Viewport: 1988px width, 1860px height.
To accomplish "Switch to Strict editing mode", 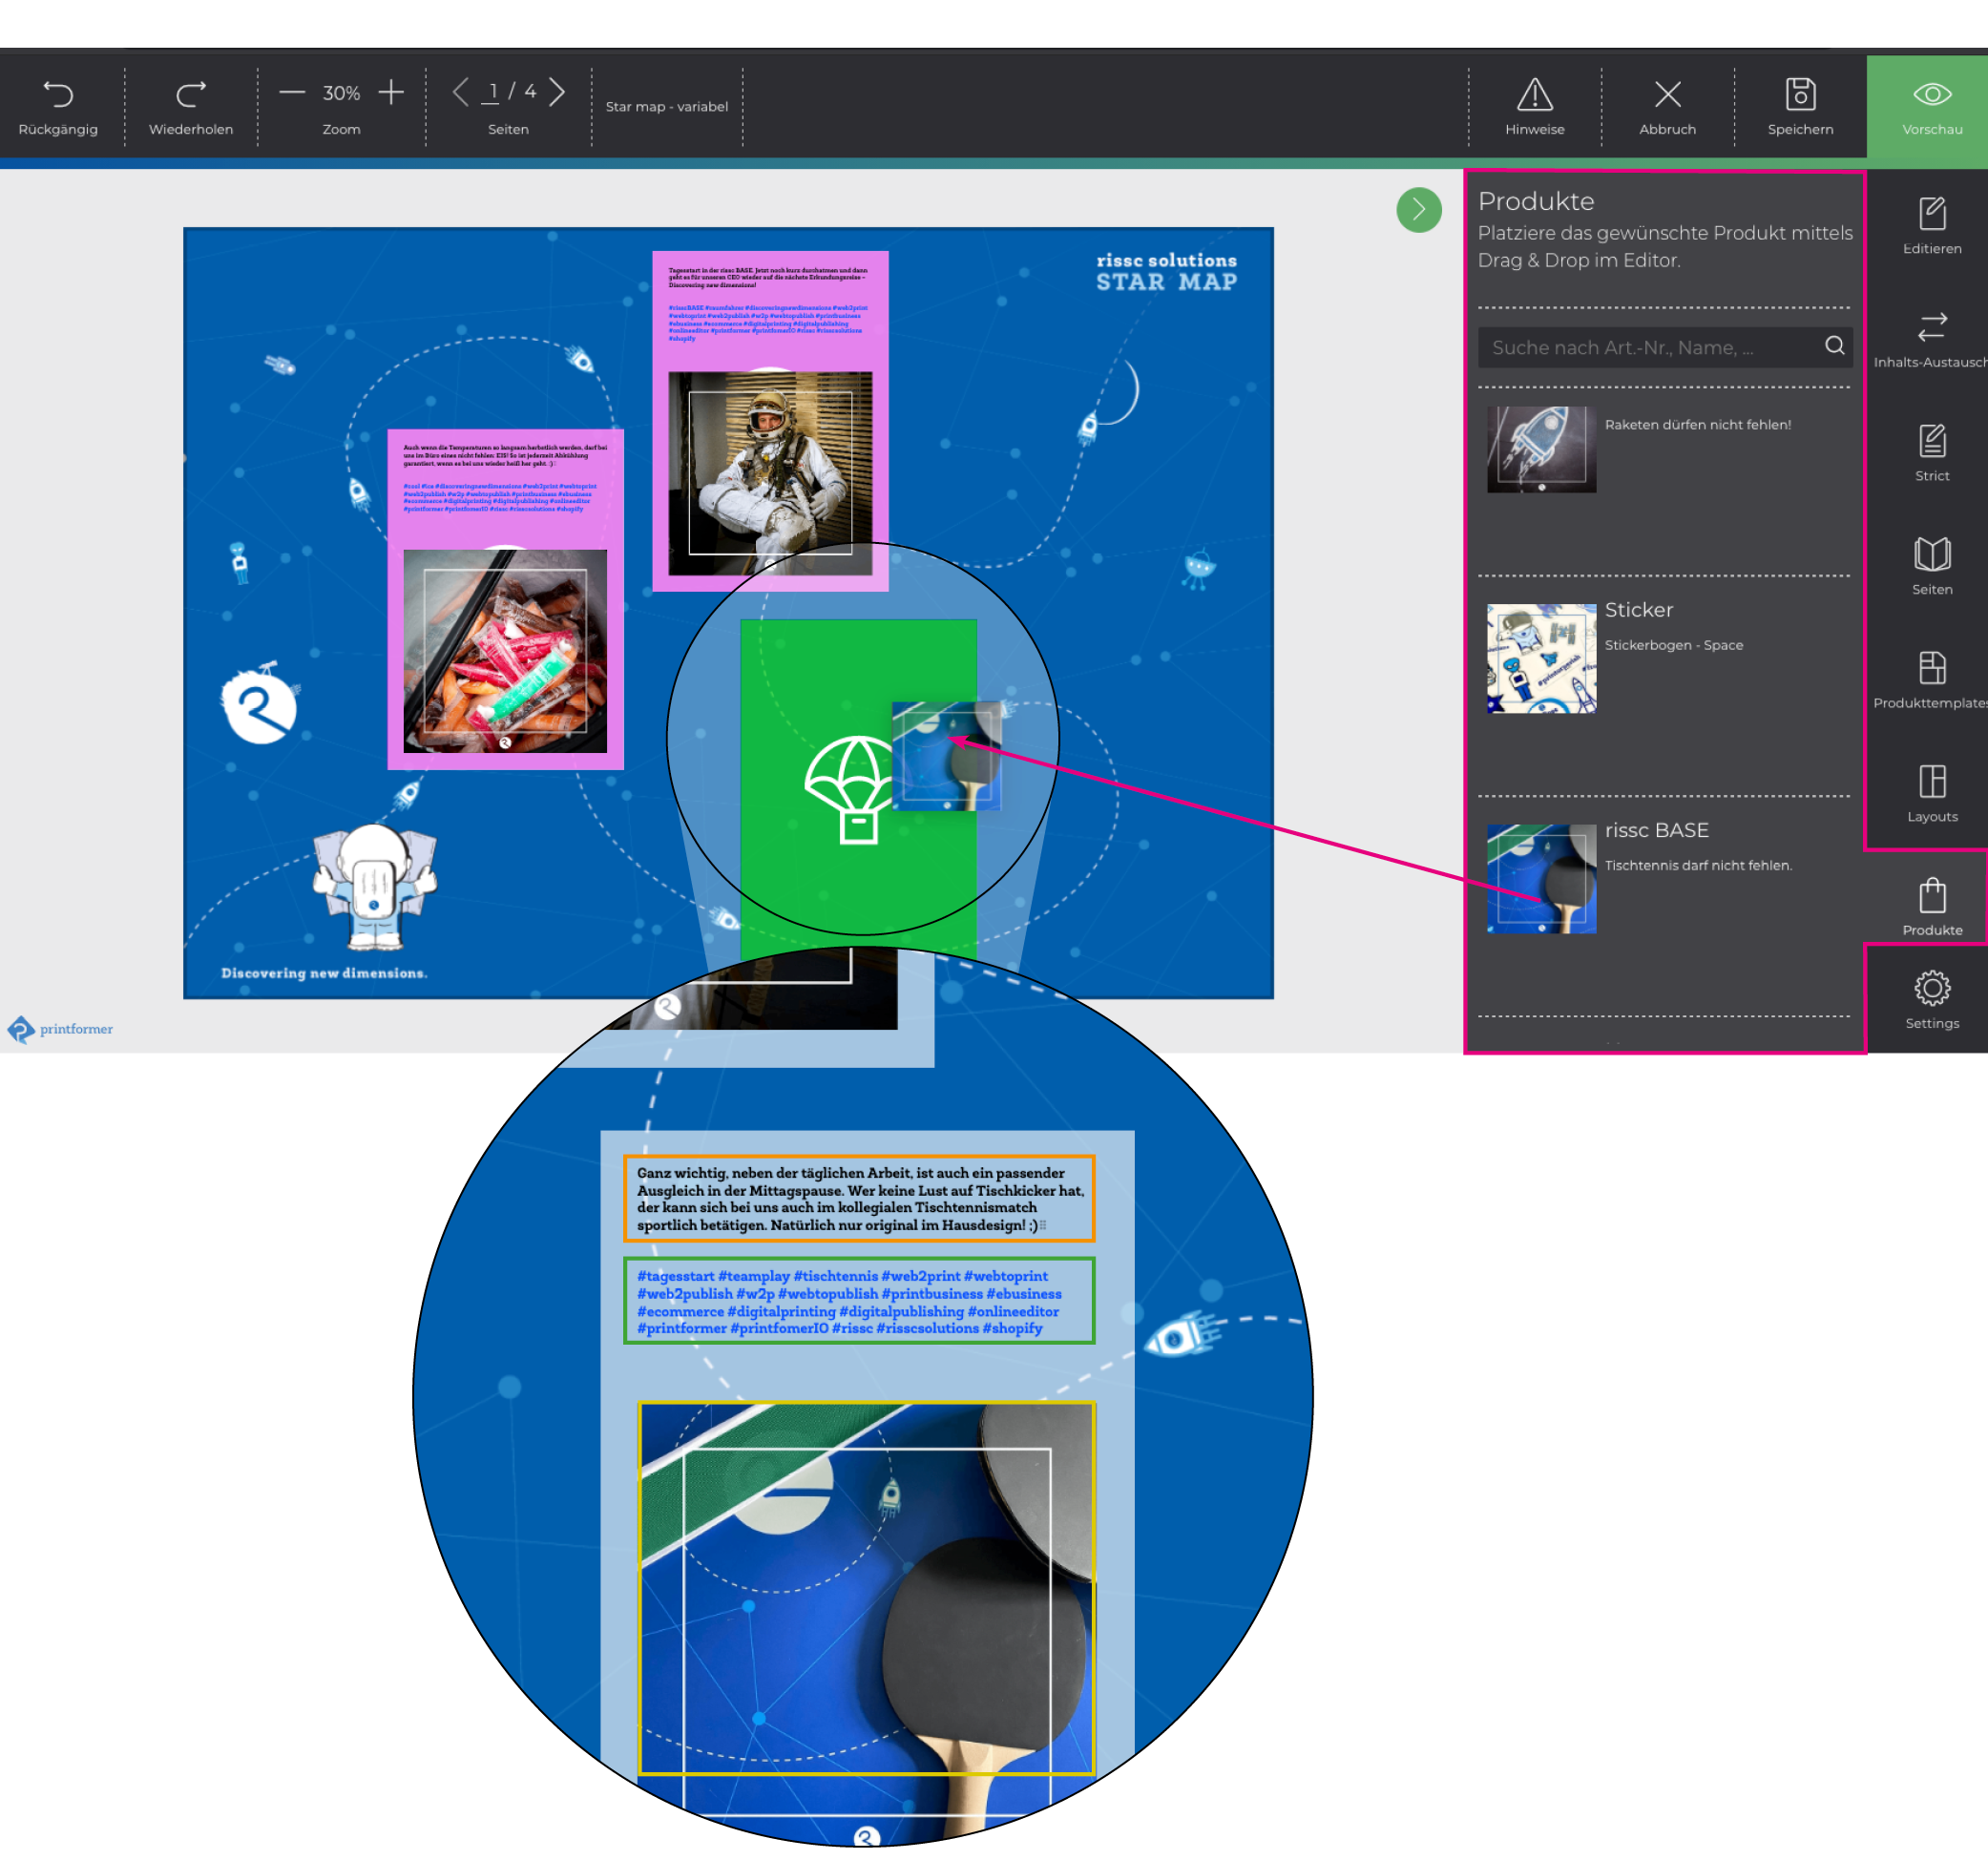I will coord(1931,441).
